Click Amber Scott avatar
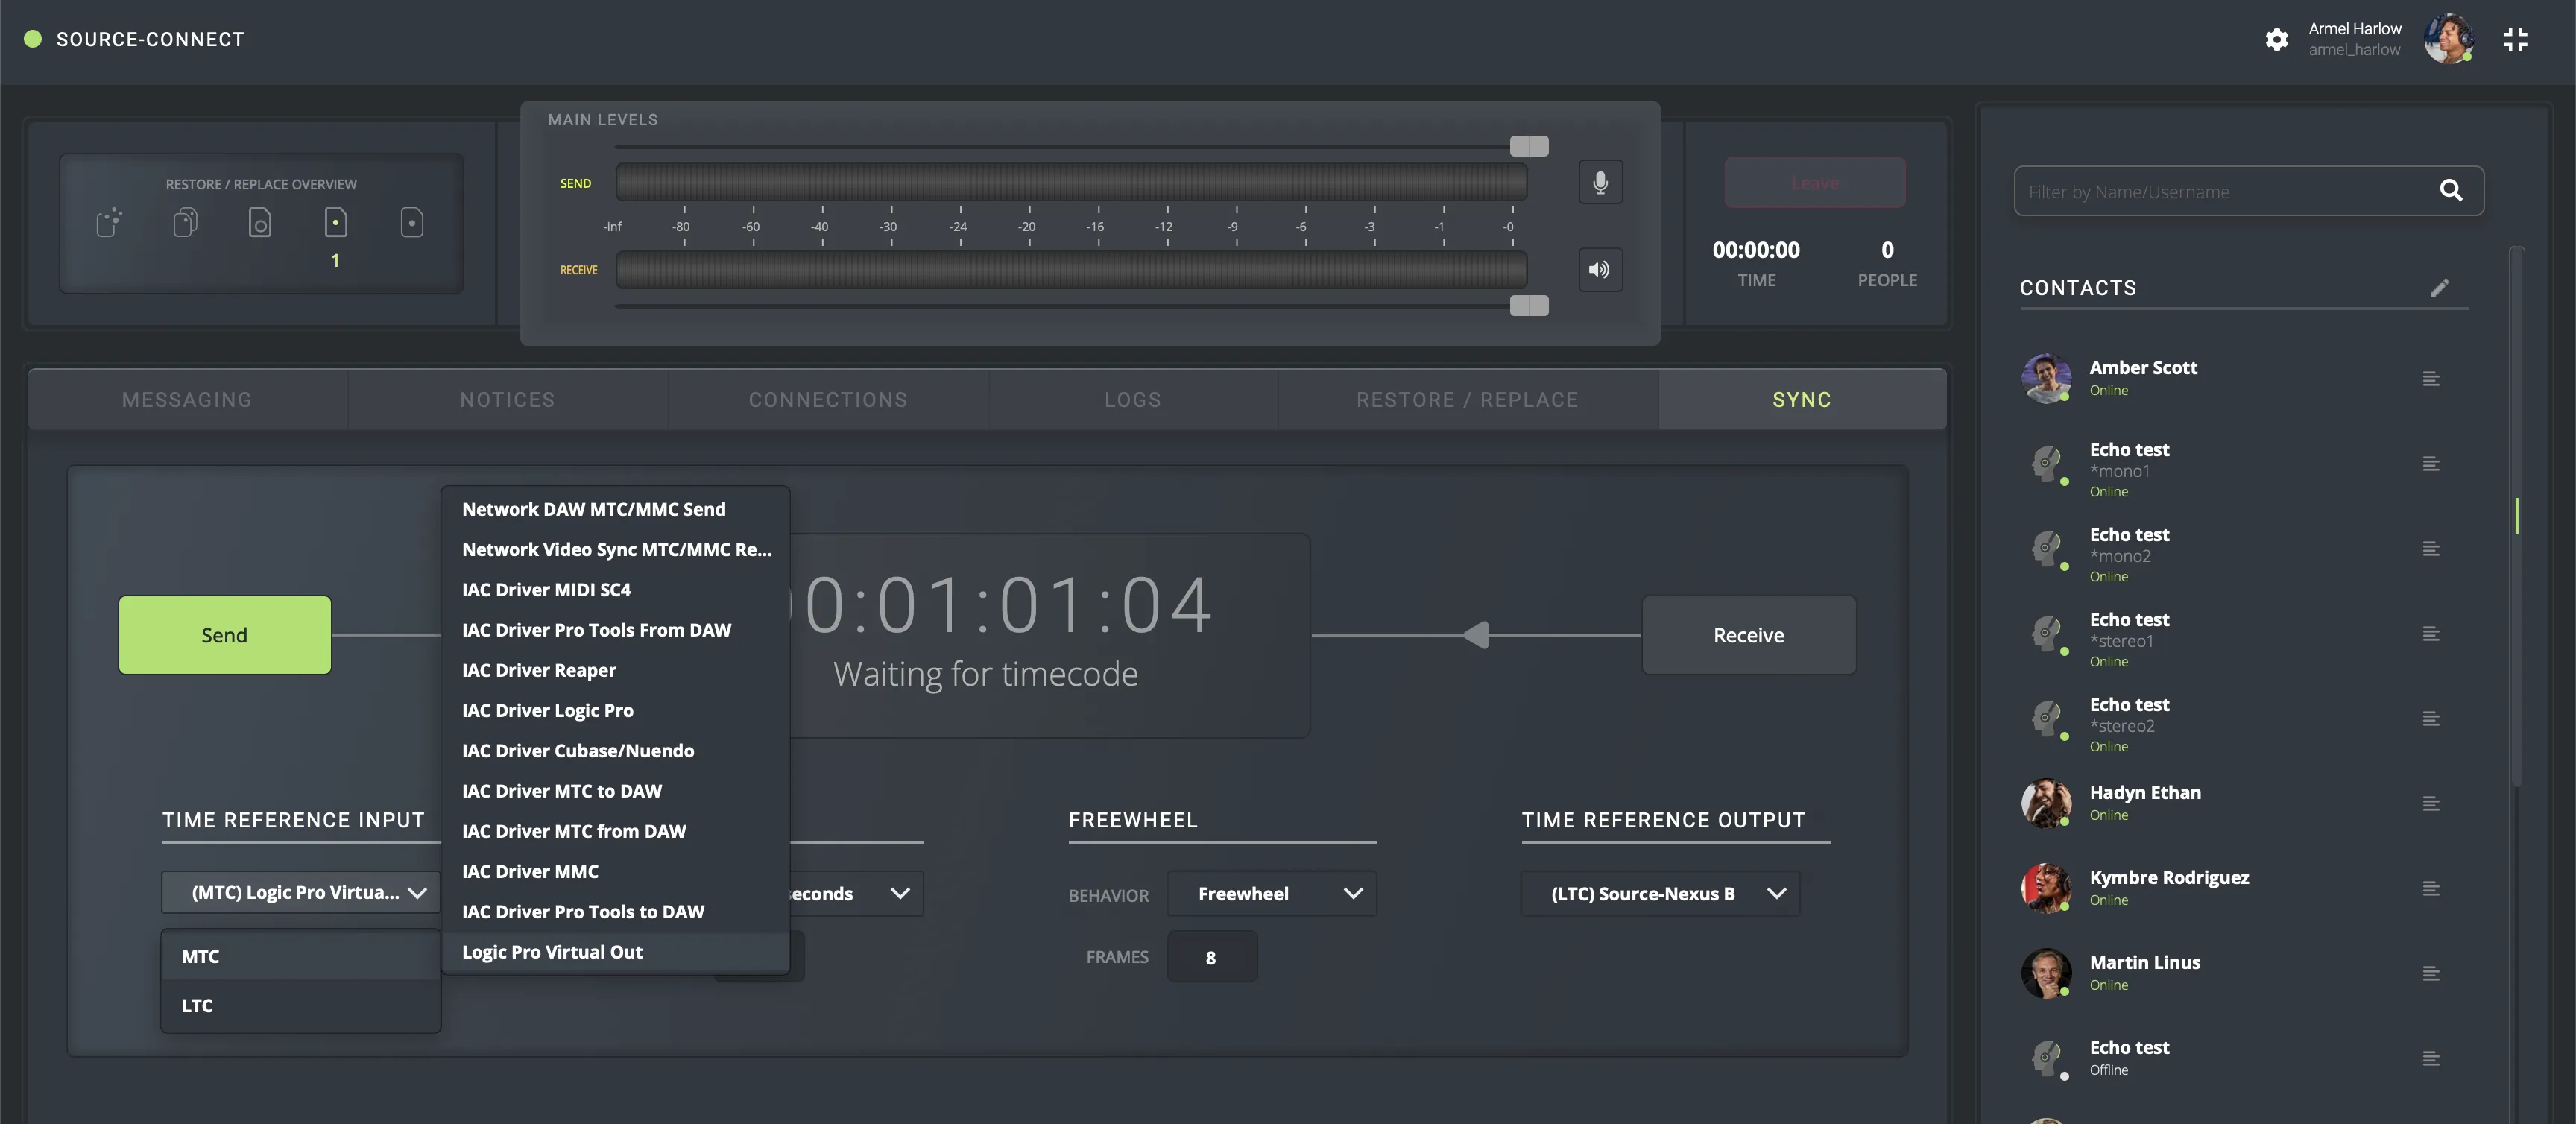 point(2046,378)
